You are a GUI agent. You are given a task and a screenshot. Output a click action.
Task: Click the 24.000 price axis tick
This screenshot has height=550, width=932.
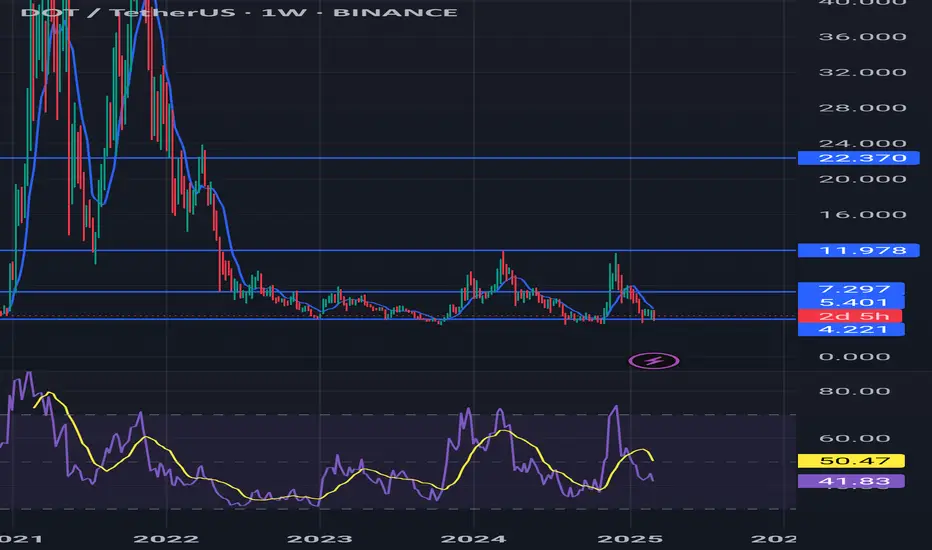[x=862, y=143]
